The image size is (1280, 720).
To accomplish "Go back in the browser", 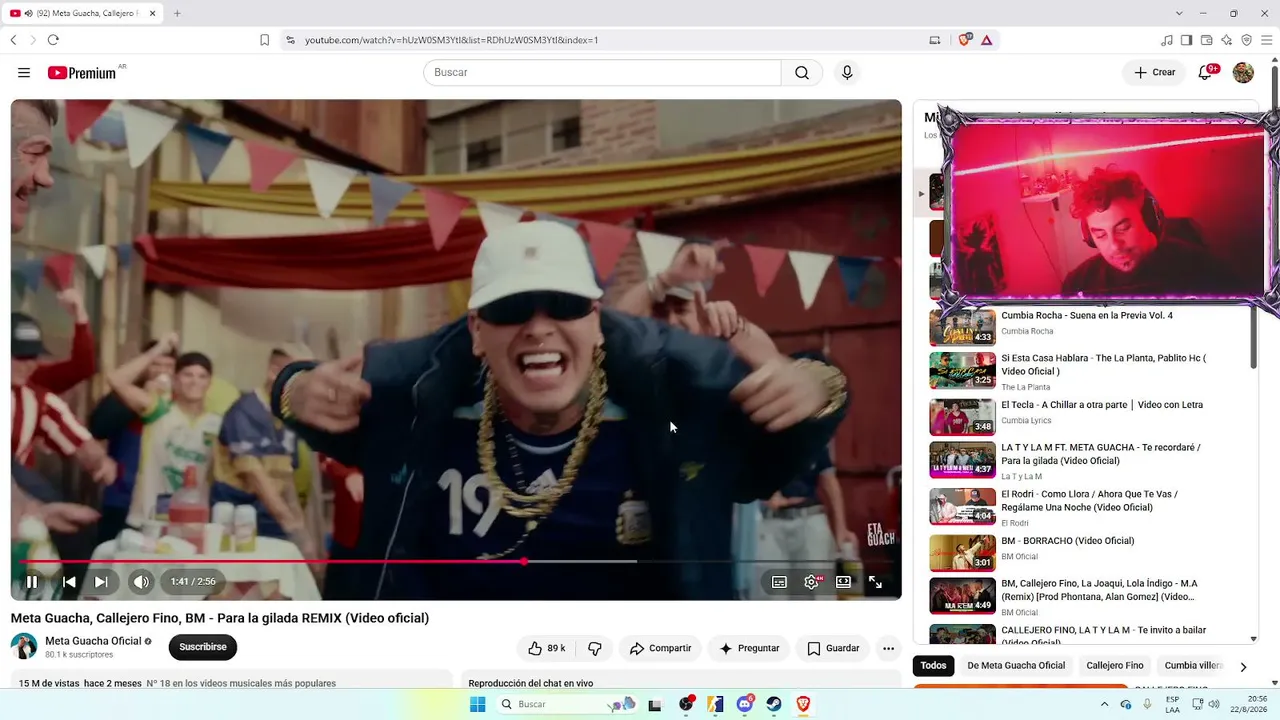I will point(13,40).
